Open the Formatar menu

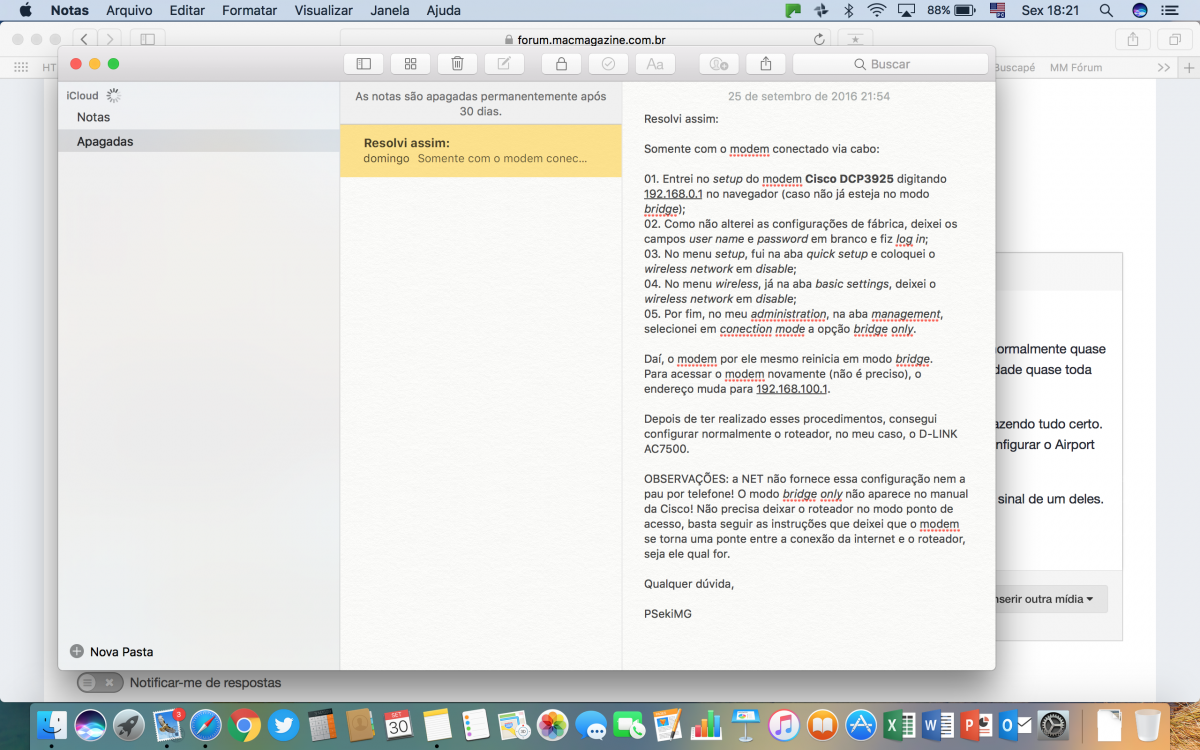250,10
